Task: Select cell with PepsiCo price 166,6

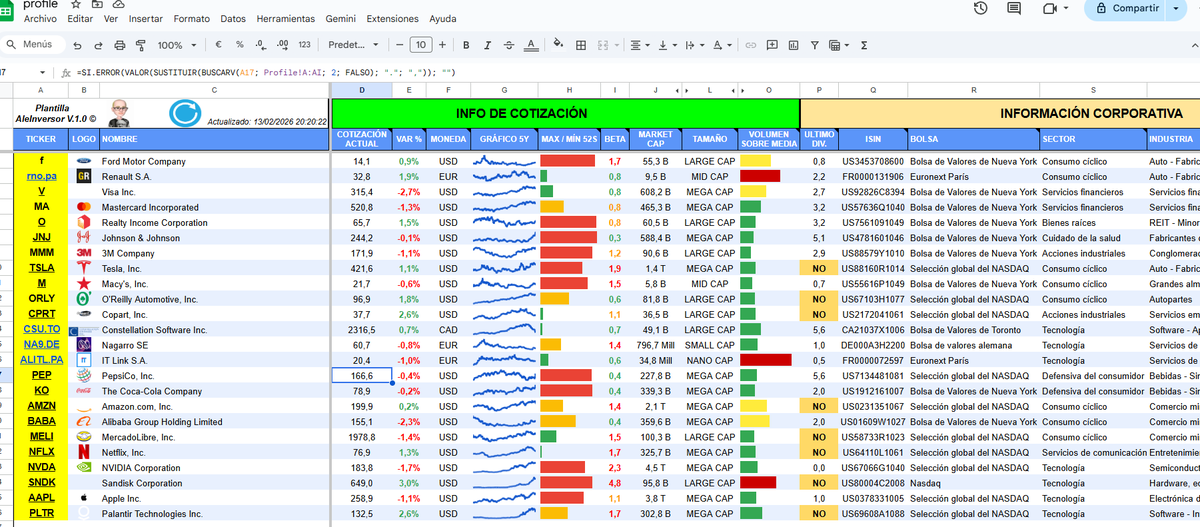Action: (361, 376)
